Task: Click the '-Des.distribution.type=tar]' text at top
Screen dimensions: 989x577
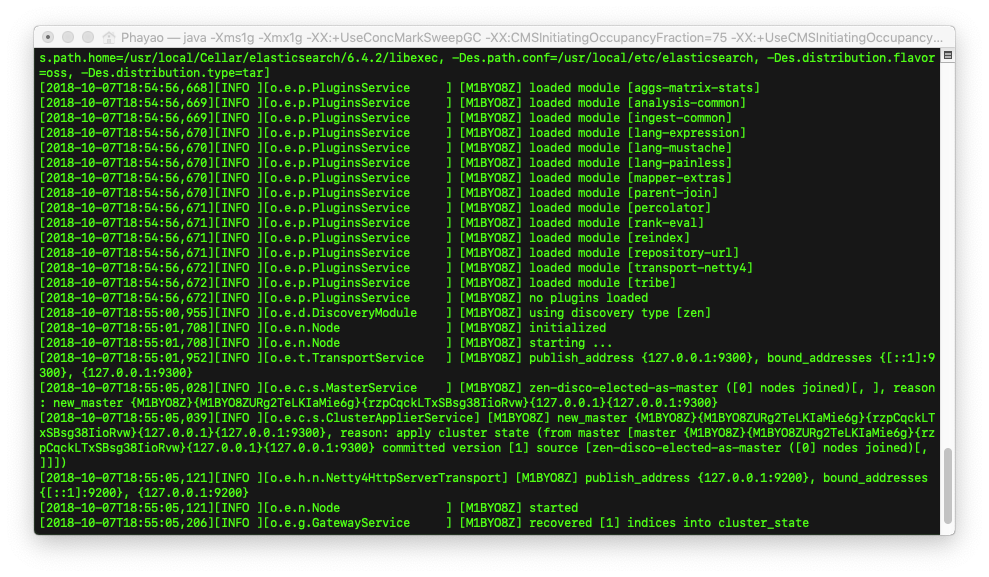Action: pos(175,73)
